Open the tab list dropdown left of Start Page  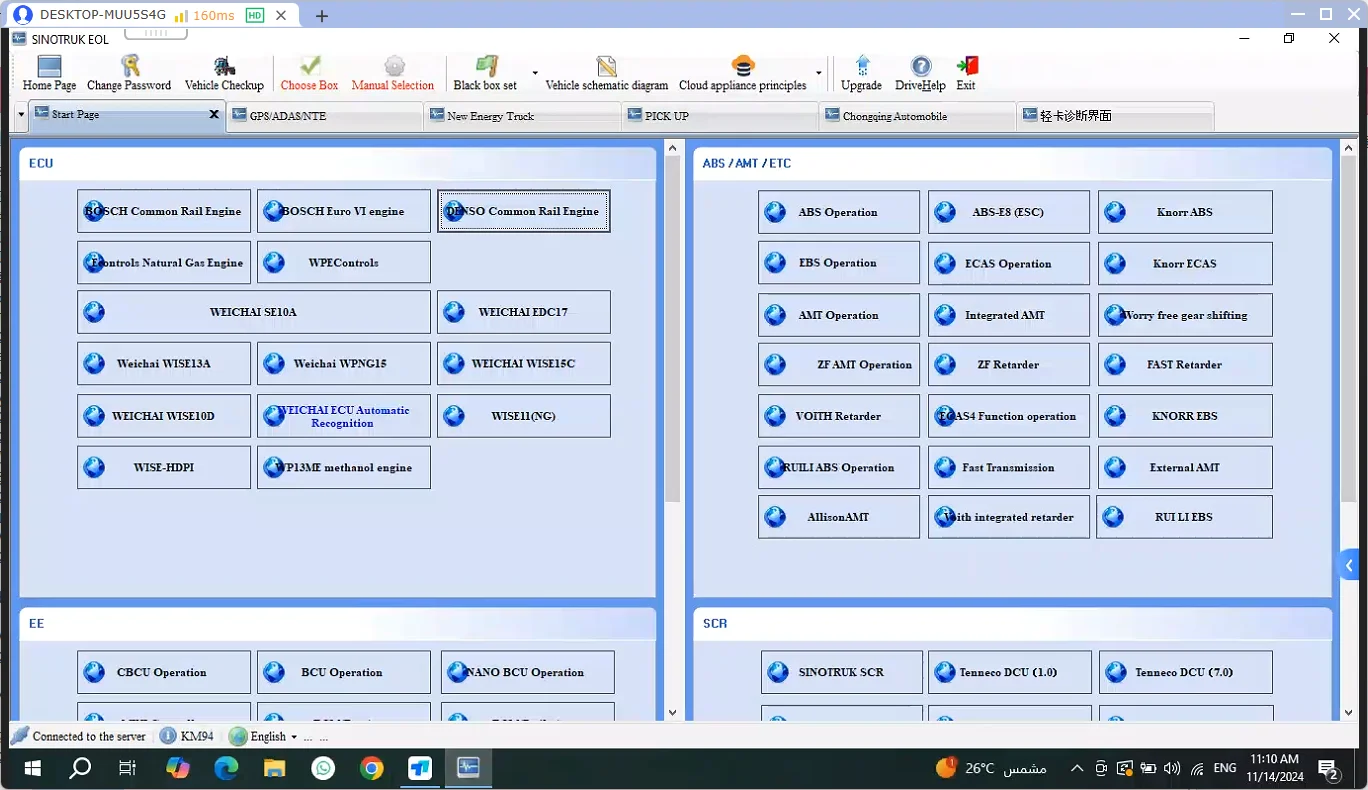coord(22,115)
